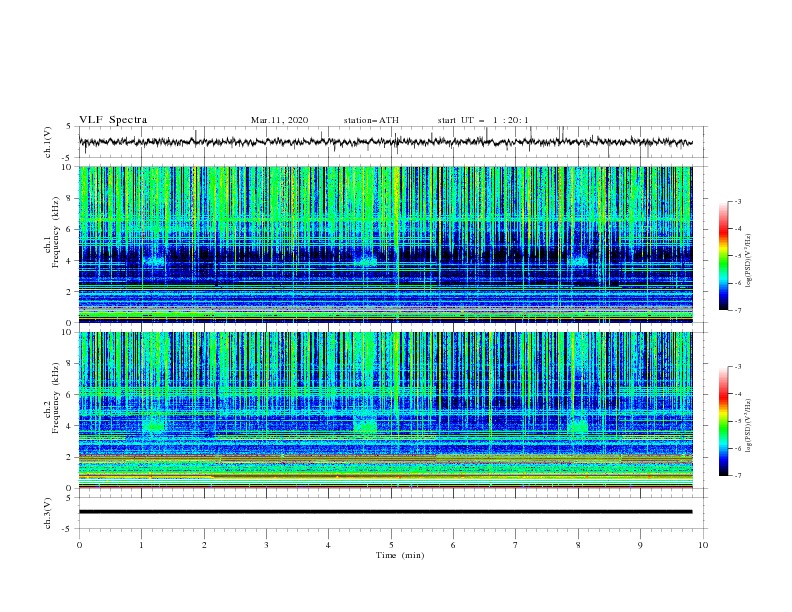792x612 pixels.
Task: Click time axis tick label '3'
Action: pyautogui.click(x=266, y=545)
